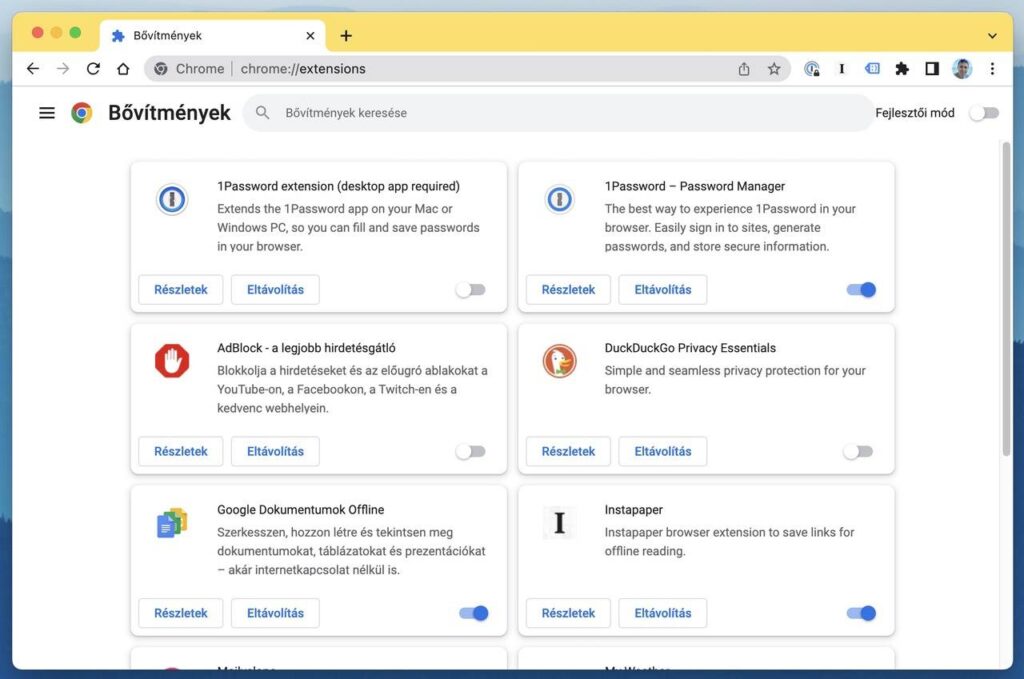Click the AdBlock red hand icon
The height and width of the screenshot is (679, 1024).
point(172,360)
